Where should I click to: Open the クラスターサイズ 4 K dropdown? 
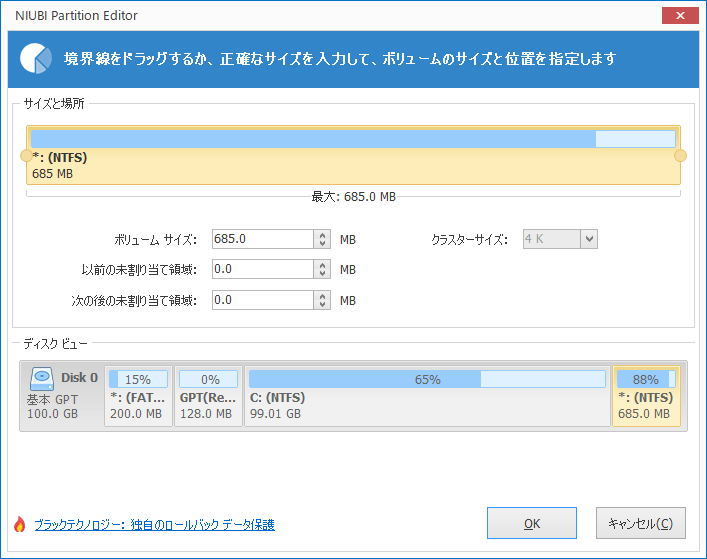[589, 239]
